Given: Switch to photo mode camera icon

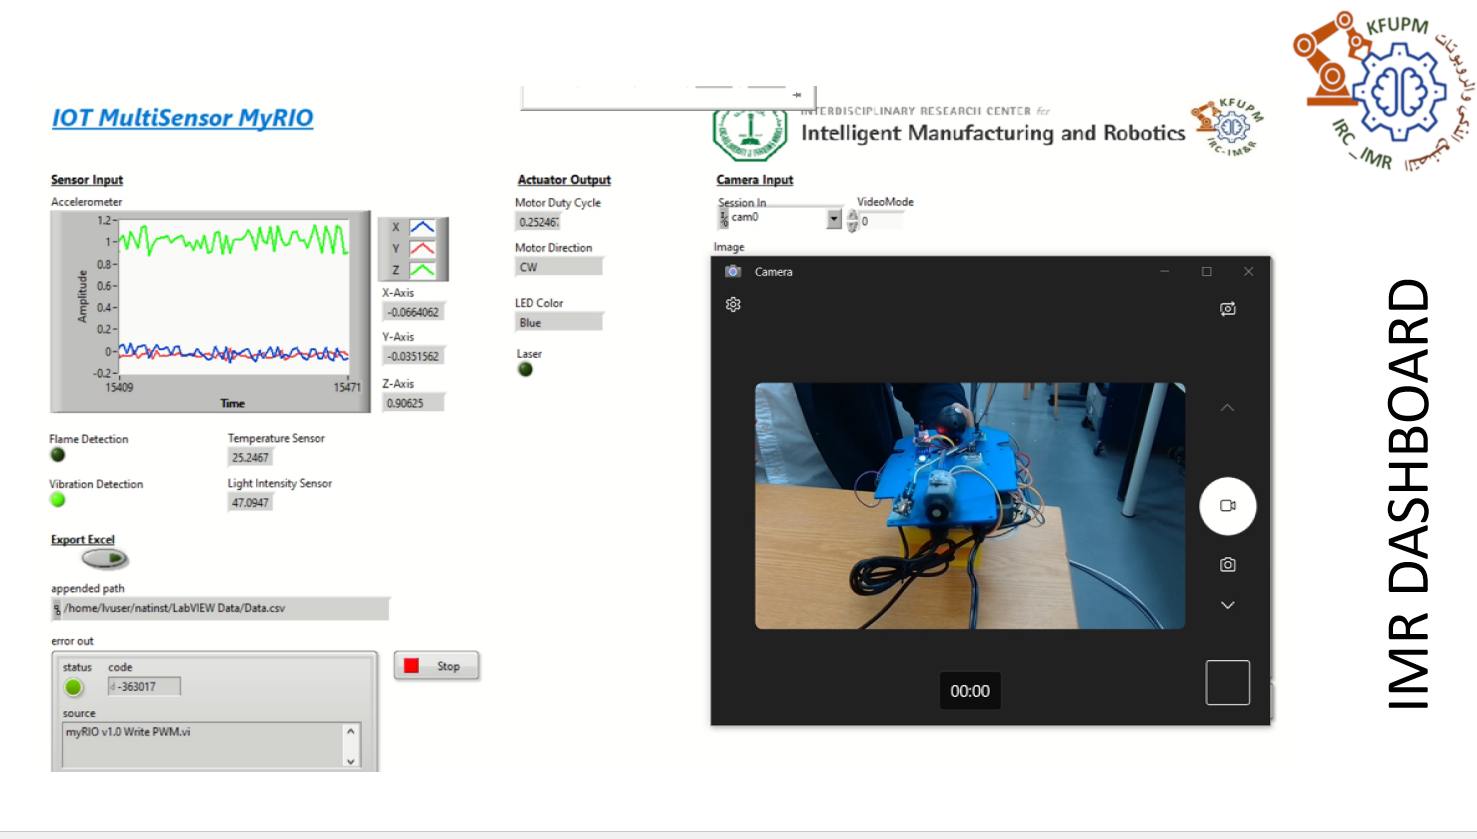Looking at the screenshot, I should [1227, 565].
